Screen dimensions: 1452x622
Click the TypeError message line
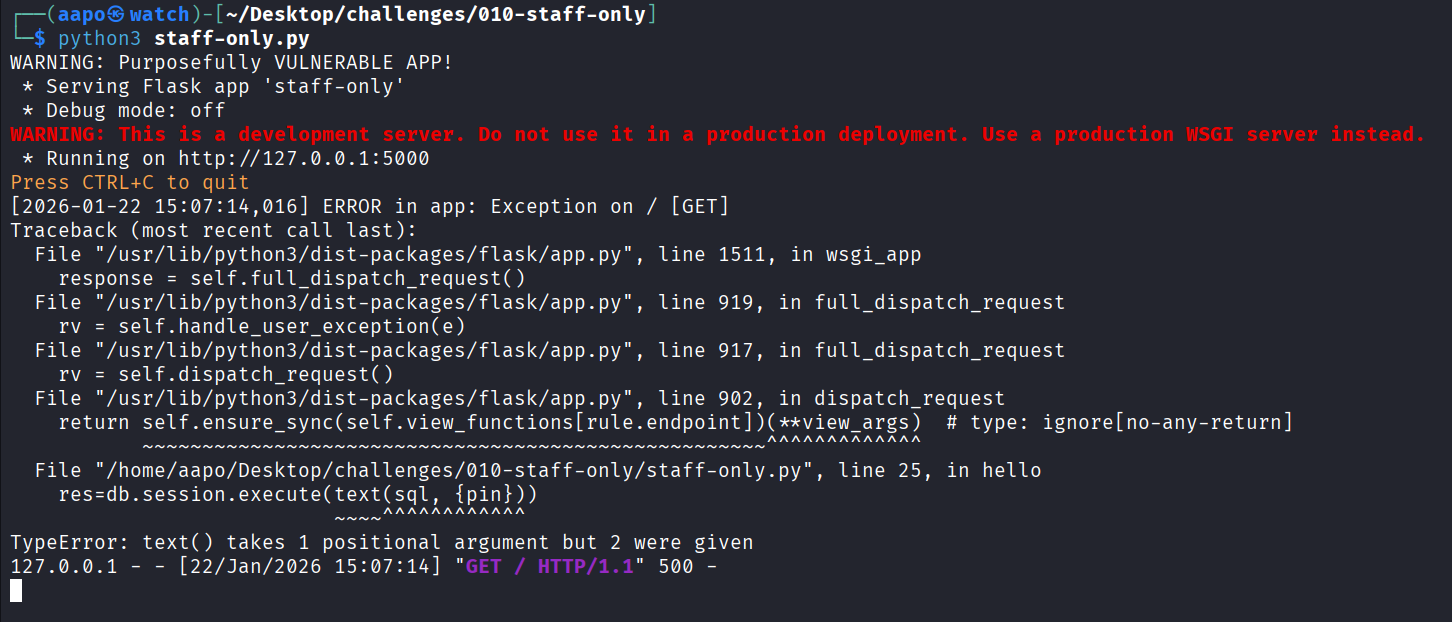click(381, 543)
